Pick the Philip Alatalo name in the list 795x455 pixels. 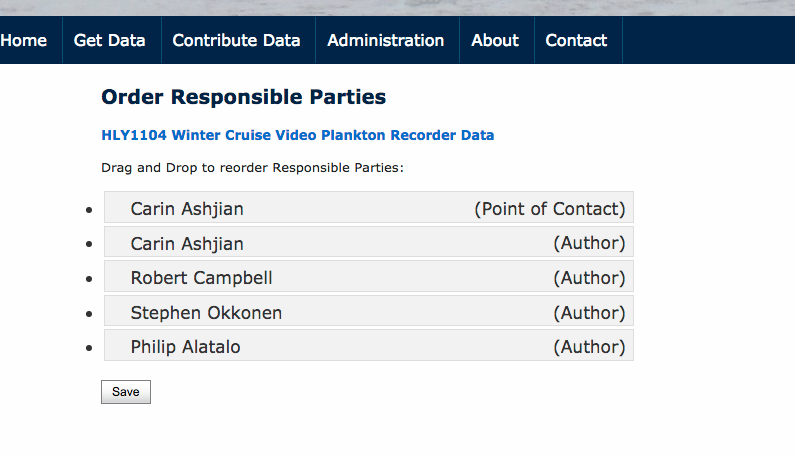point(185,347)
